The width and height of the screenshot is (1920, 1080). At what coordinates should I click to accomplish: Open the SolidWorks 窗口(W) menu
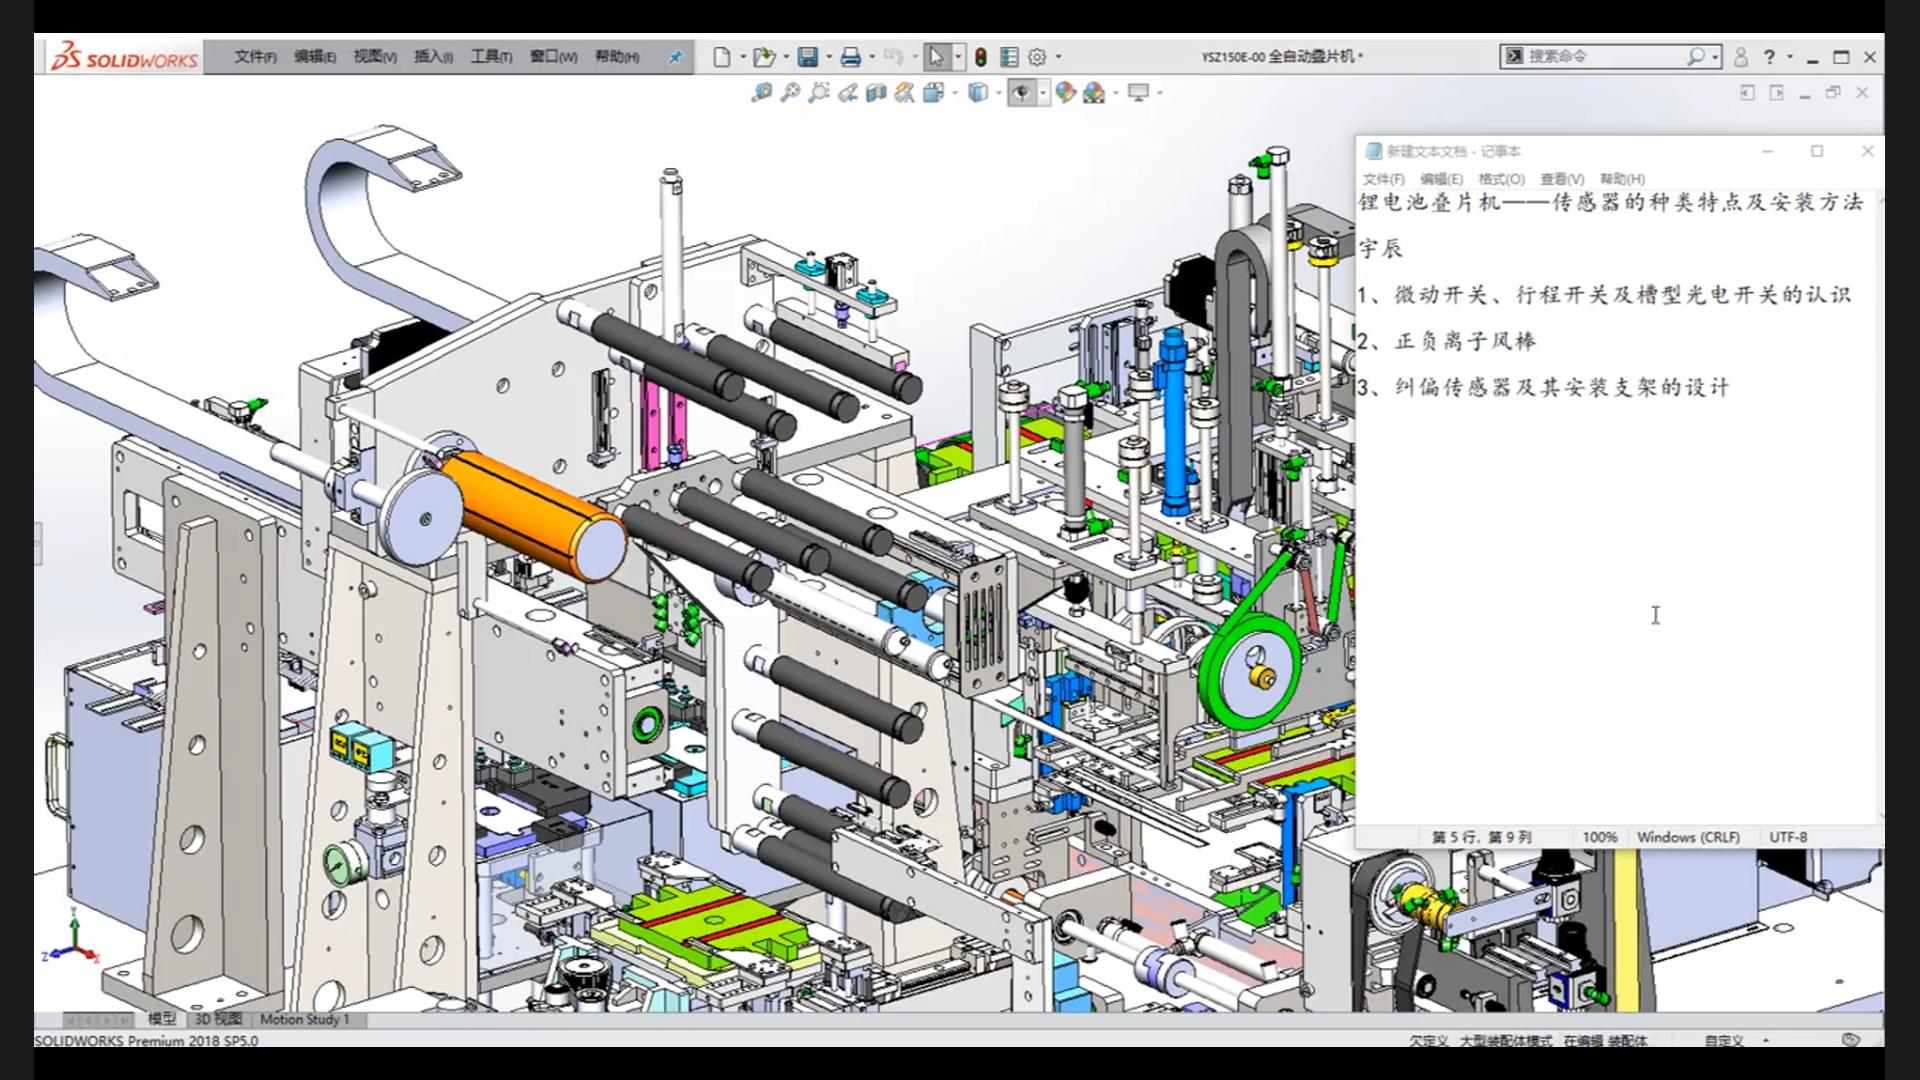[x=553, y=57]
